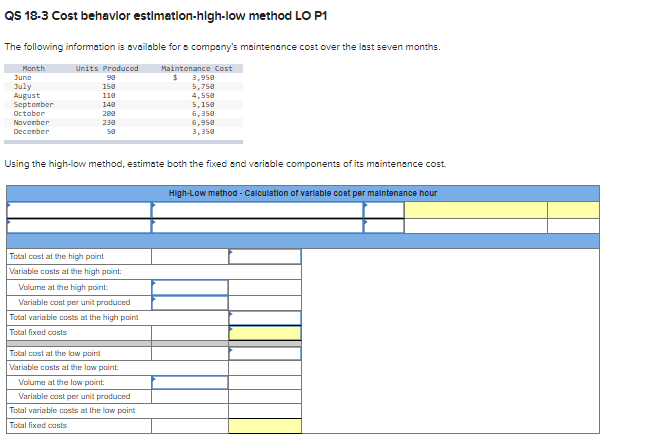
Task: Click the 'August' month row label
Action: tap(27, 96)
